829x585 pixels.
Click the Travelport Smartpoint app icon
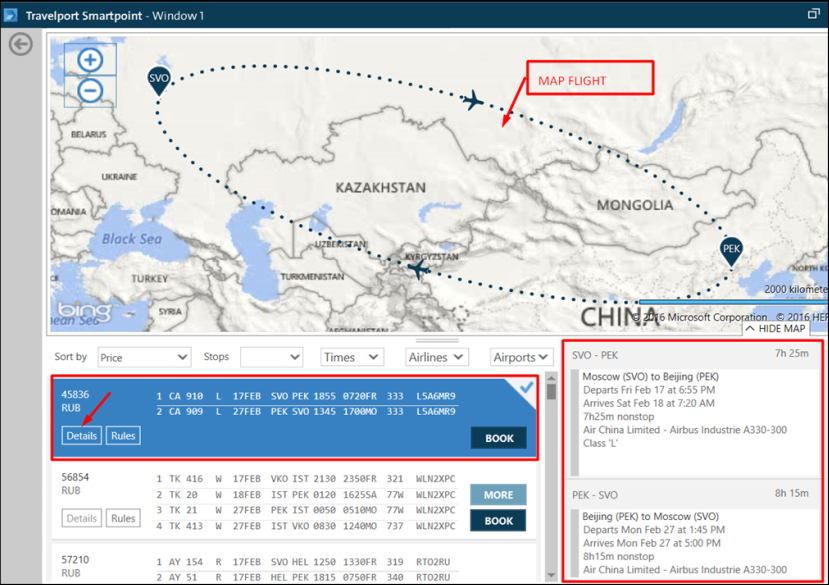click(x=11, y=15)
